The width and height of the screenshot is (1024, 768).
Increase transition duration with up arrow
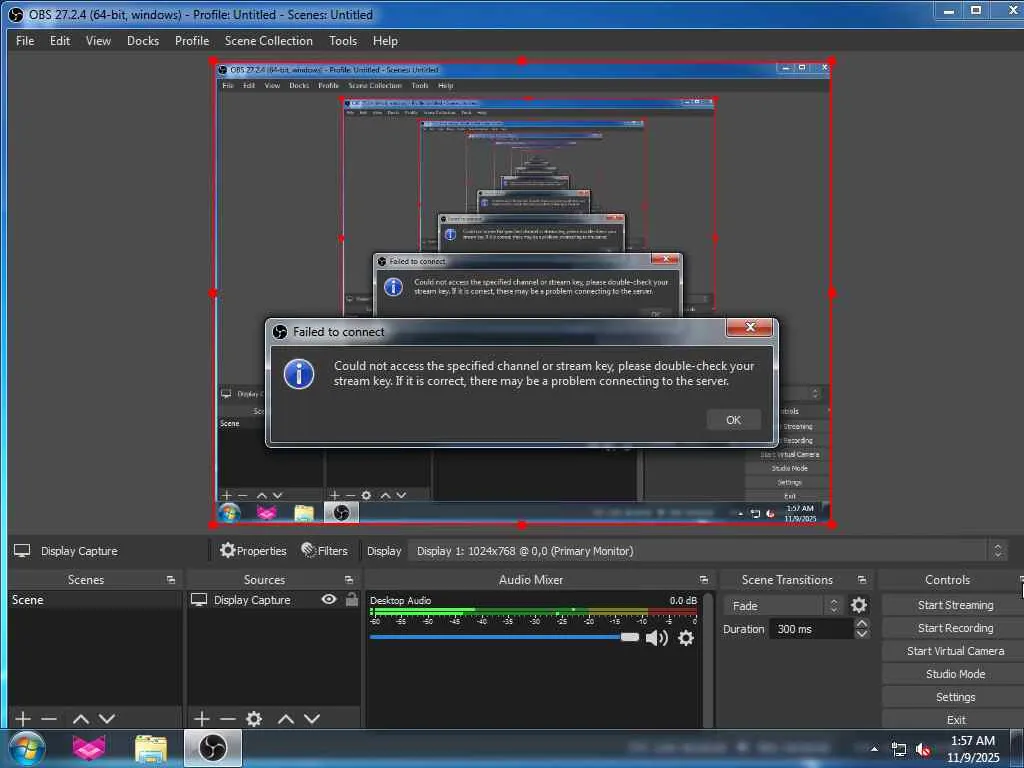coord(862,624)
